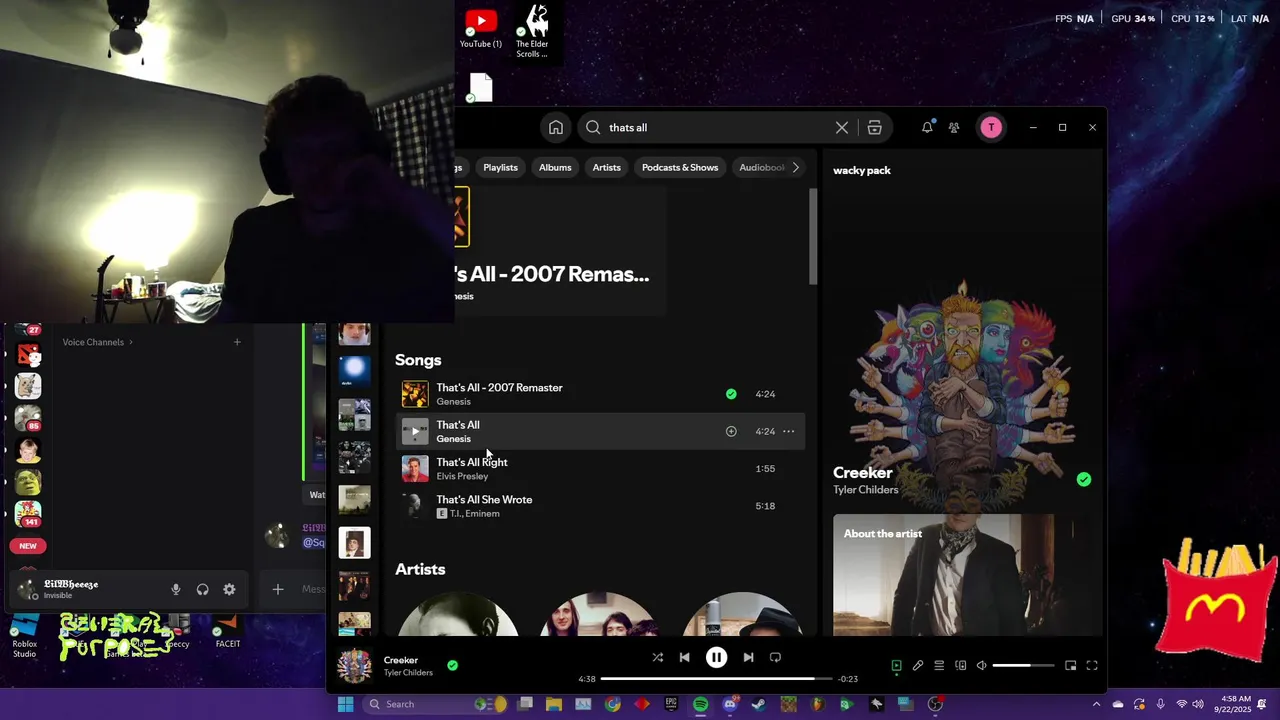This screenshot has width=1280, height=720.
Task: Open File Explorer from the taskbar
Action: click(554, 704)
